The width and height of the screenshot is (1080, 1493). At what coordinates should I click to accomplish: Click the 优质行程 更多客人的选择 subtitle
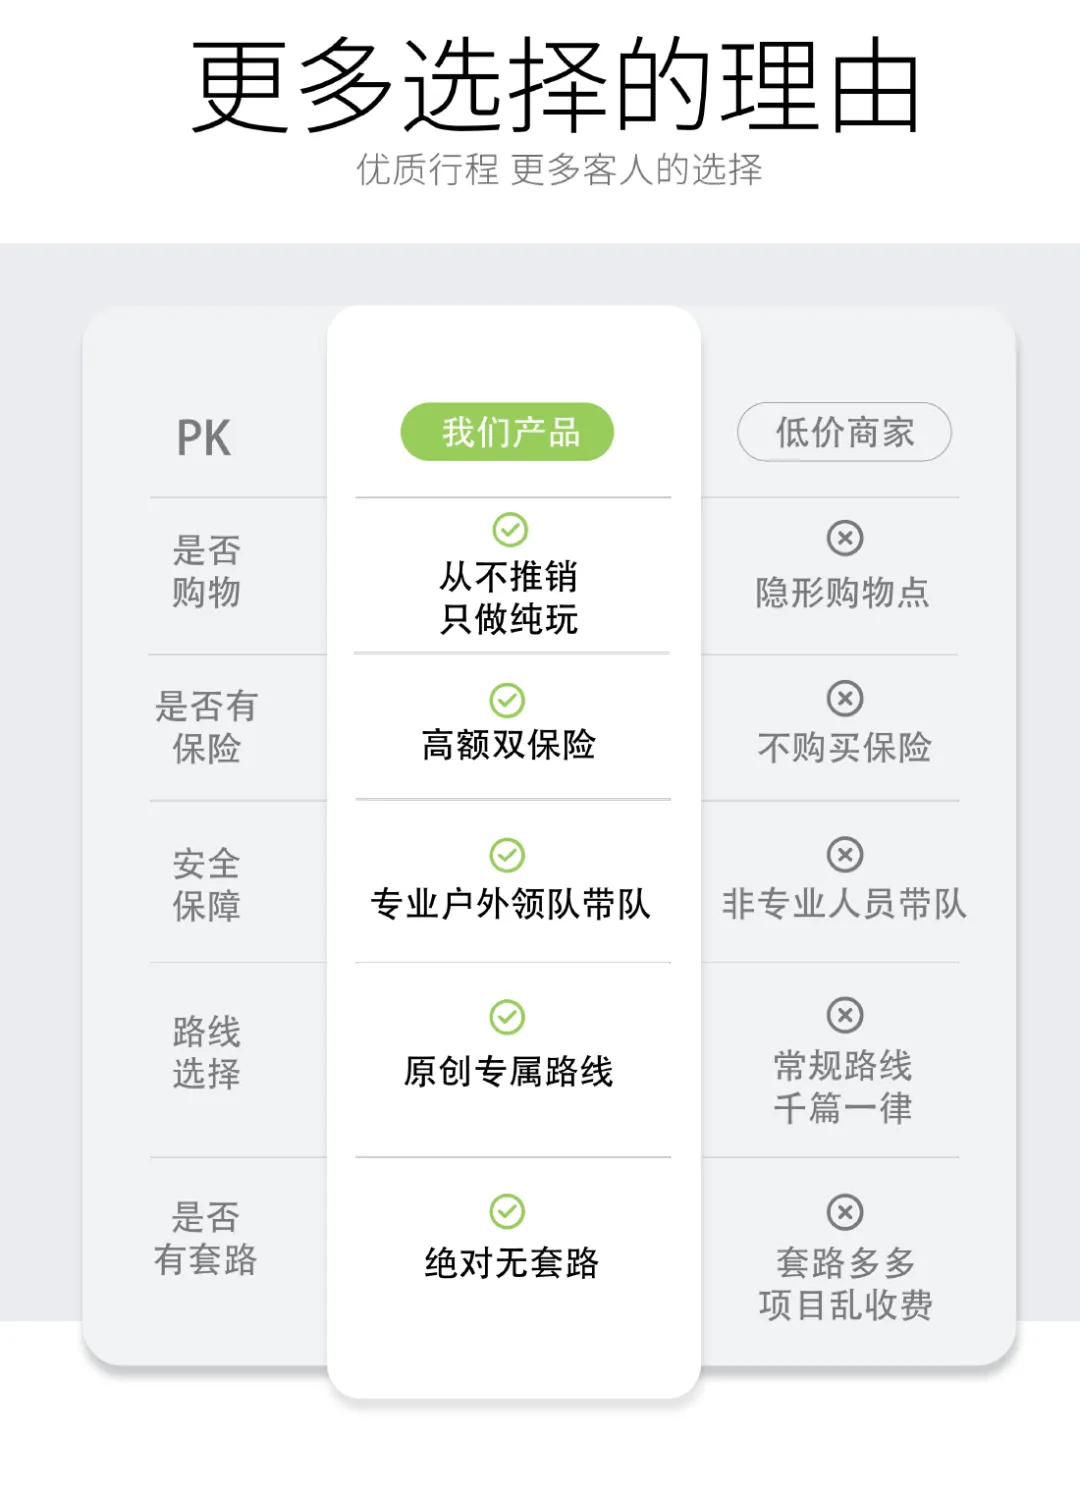tap(560, 170)
